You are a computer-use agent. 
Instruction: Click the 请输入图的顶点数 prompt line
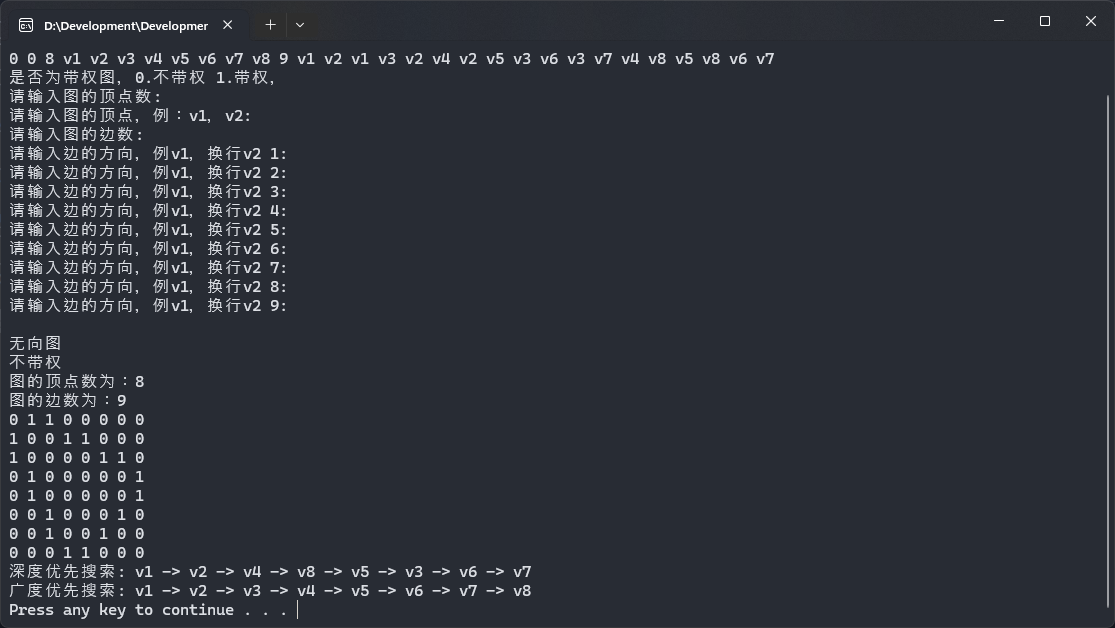pyautogui.click(x=85, y=97)
